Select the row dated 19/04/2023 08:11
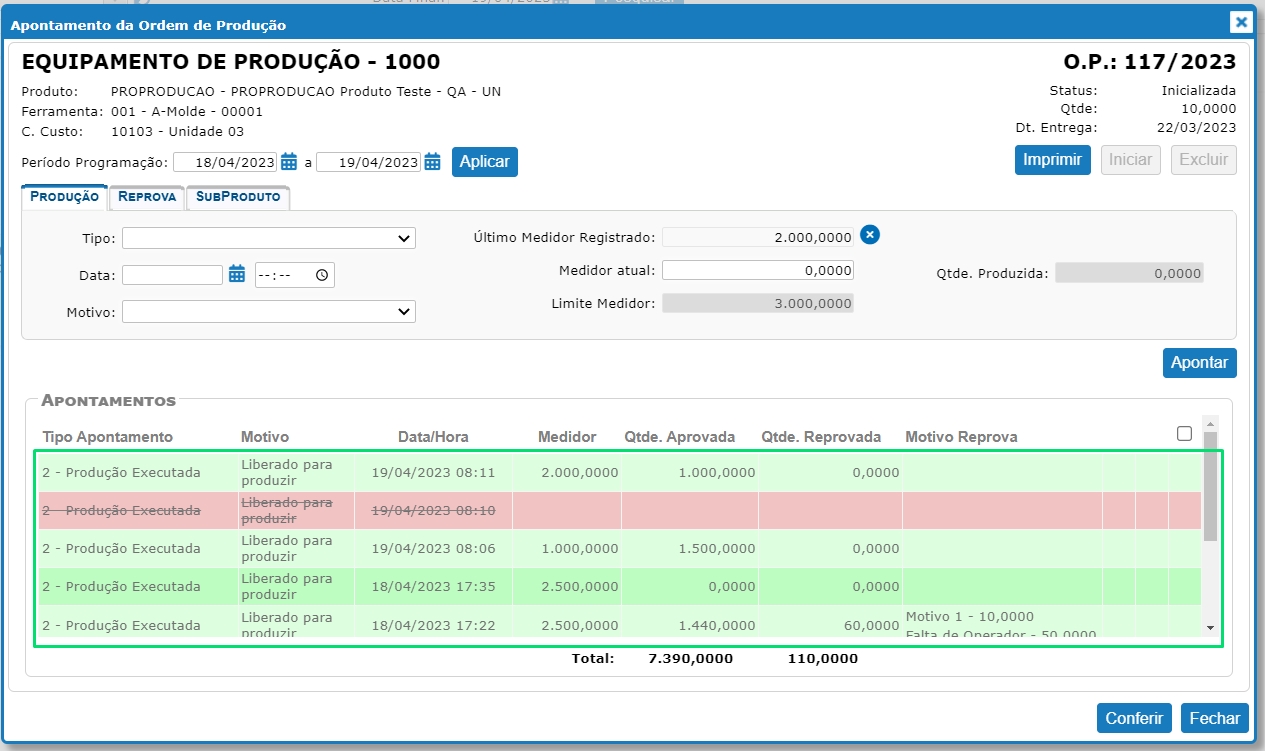This screenshot has width=1265, height=751. coord(620,472)
